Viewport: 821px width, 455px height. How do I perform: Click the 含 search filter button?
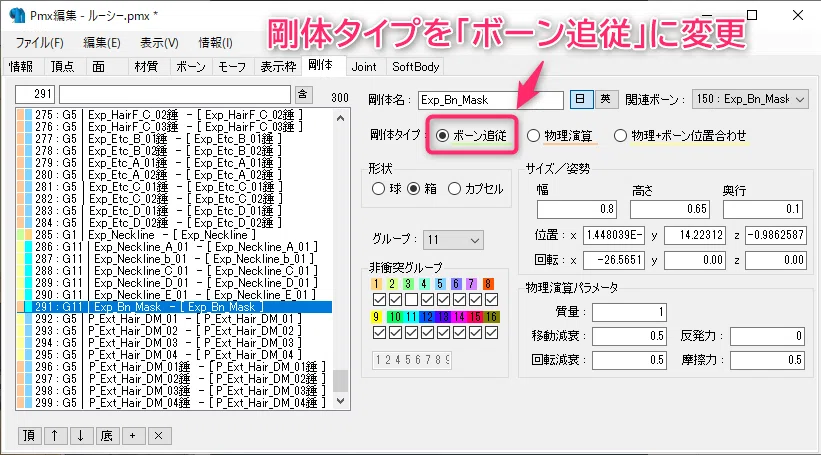click(x=303, y=95)
